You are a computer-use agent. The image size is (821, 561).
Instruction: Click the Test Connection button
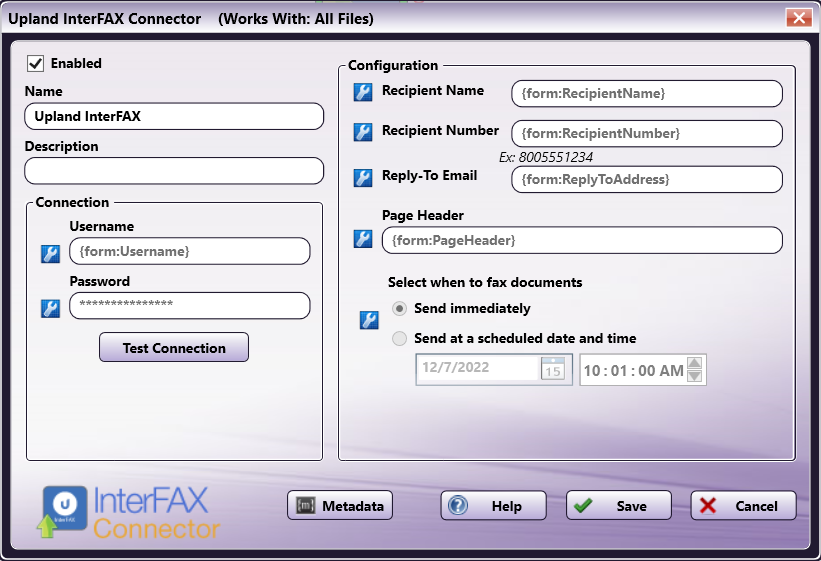pos(174,347)
